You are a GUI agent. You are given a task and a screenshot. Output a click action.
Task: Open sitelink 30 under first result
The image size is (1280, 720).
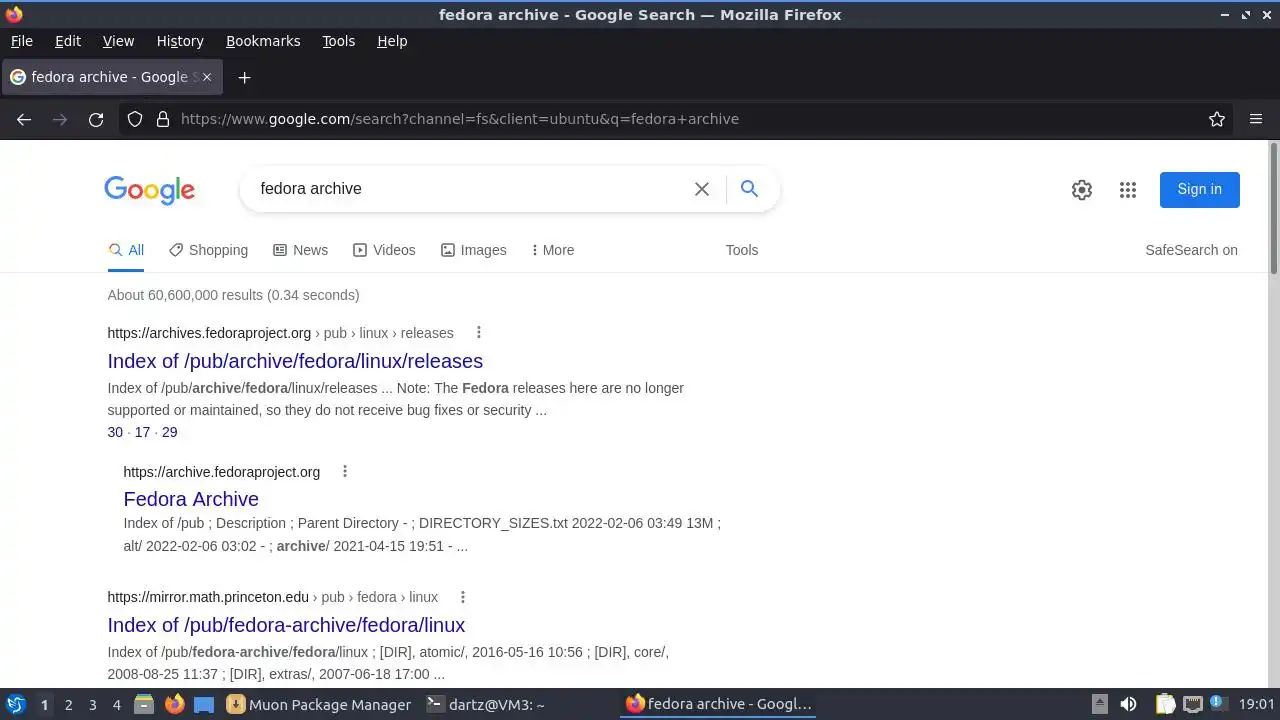[x=115, y=432]
